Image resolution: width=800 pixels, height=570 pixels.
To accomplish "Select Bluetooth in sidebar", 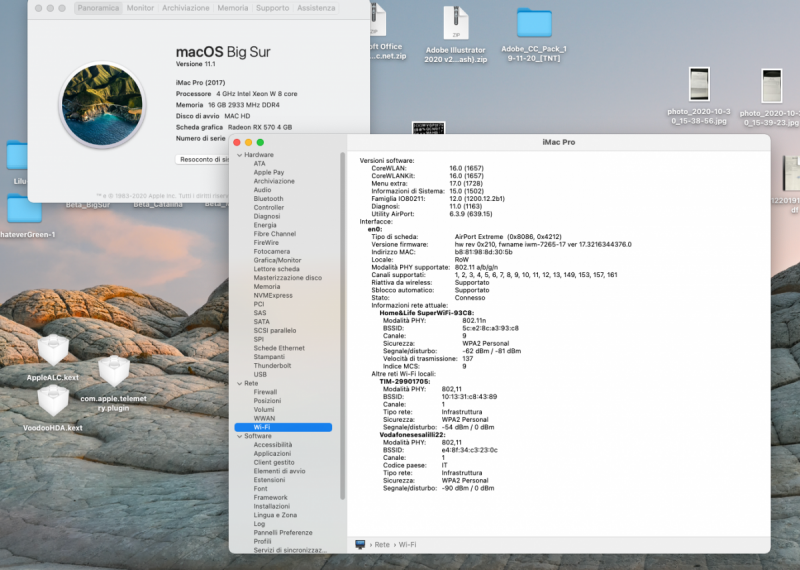I will 268,199.
